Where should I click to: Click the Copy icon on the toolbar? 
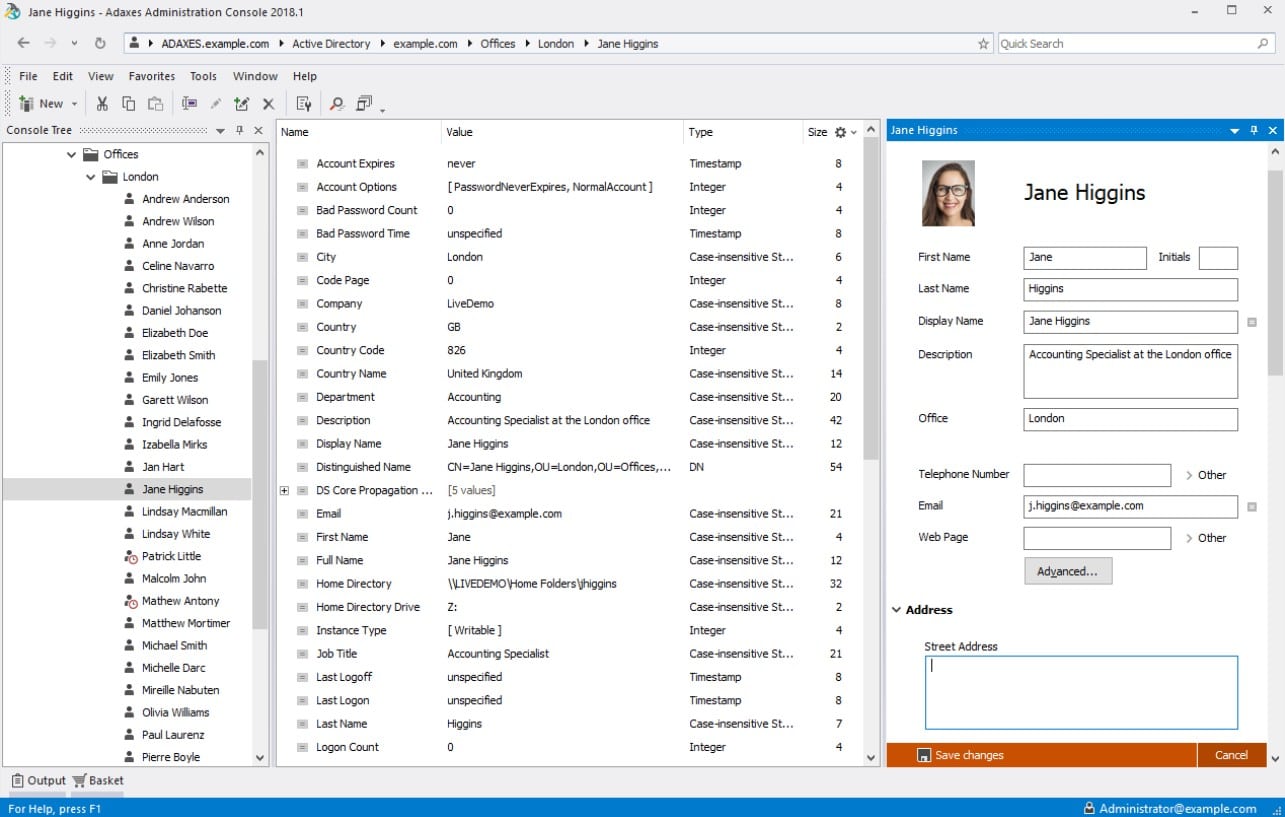(128, 103)
